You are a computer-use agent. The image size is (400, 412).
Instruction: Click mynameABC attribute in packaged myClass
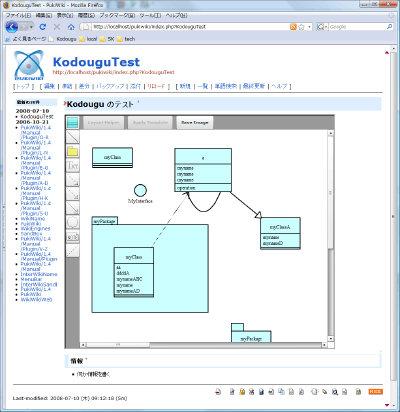pyautogui.click(x=129, y=279)
